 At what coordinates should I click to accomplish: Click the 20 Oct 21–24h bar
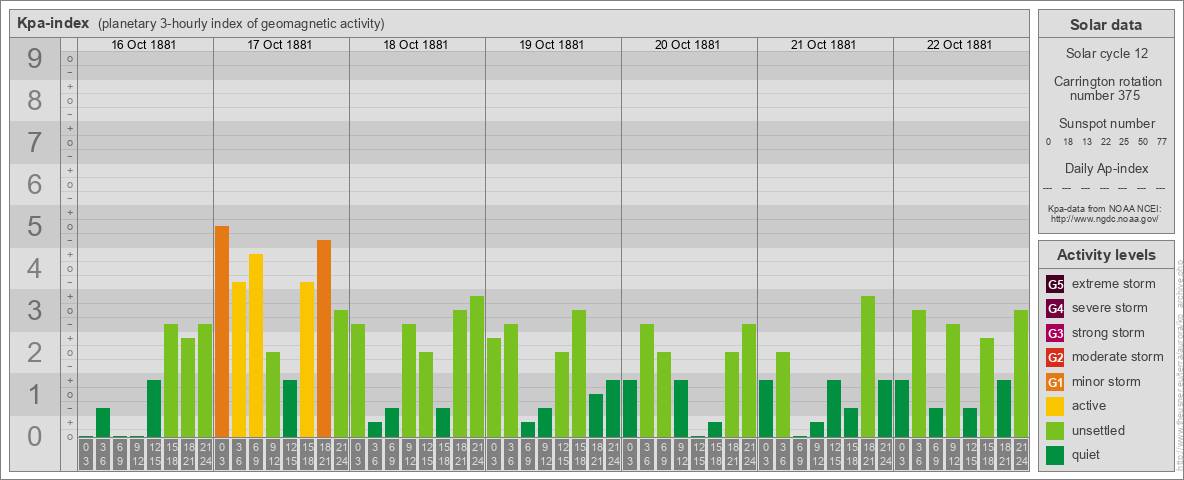point(748,380)
